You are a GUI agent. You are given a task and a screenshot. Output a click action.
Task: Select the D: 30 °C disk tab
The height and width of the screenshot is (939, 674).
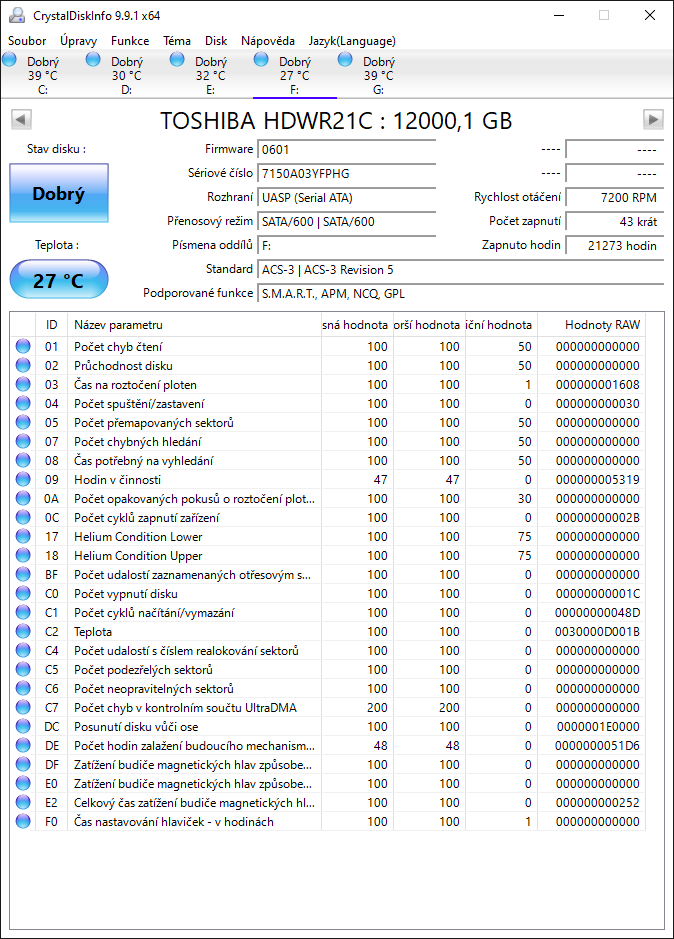(x=127, y=75)
